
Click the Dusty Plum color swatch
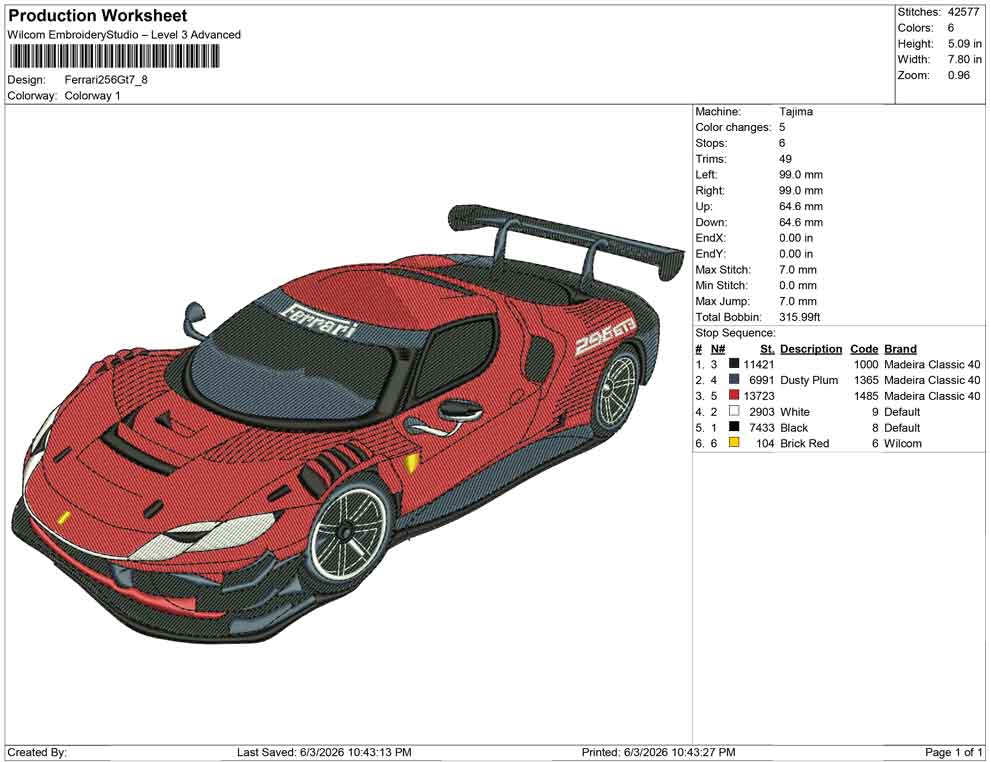click(x=734, y=379)
